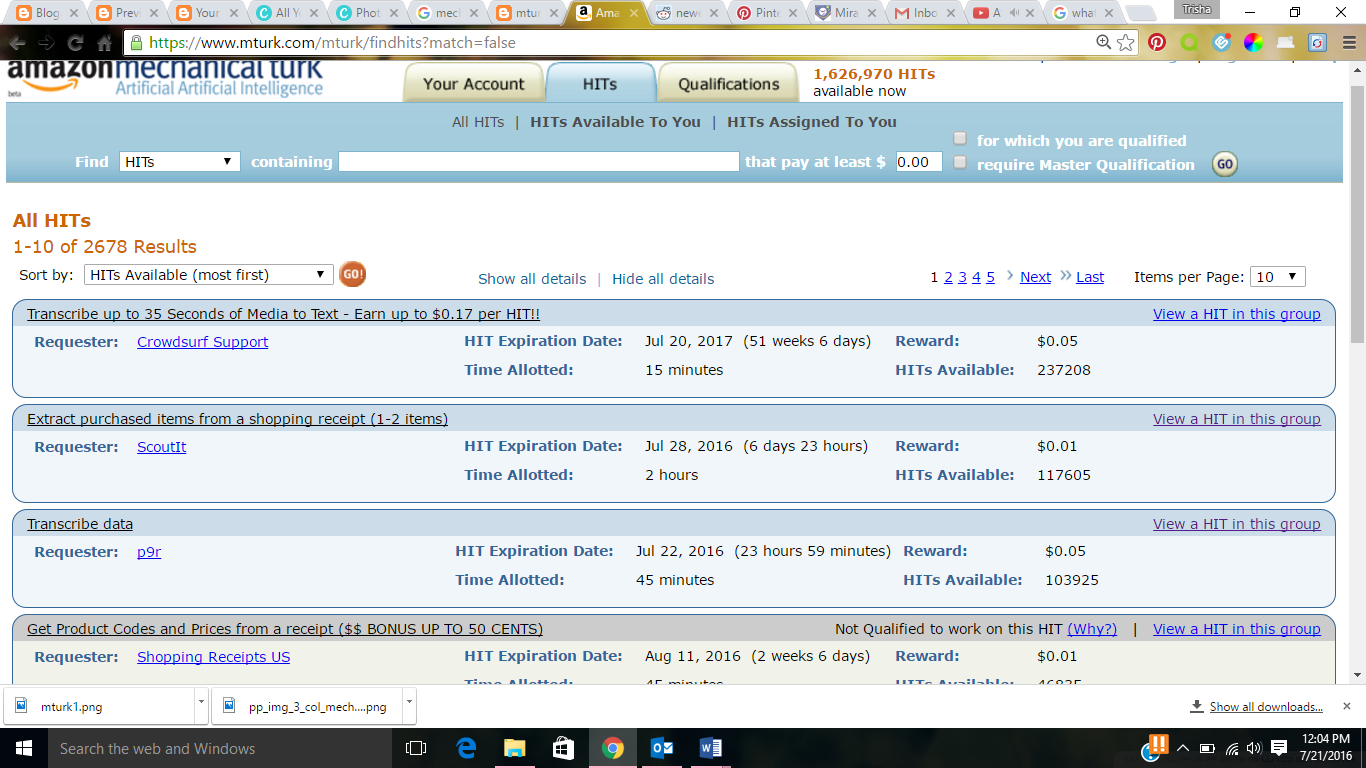Open File Explorer from taskbar
This screenshot has height=768, width=1366.
pyautogui.click(x=514, y=748)
